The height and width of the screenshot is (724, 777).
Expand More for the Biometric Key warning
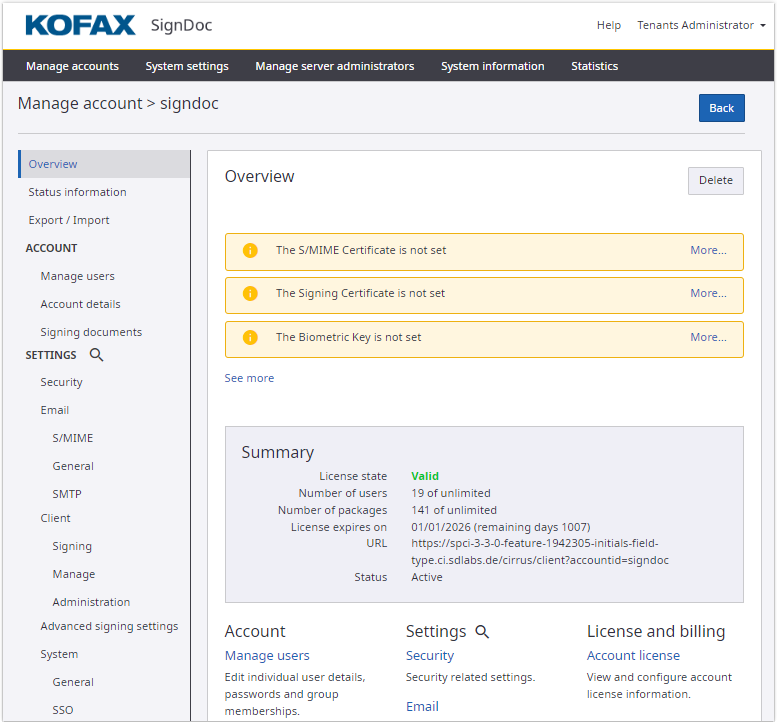pos(708,338)
